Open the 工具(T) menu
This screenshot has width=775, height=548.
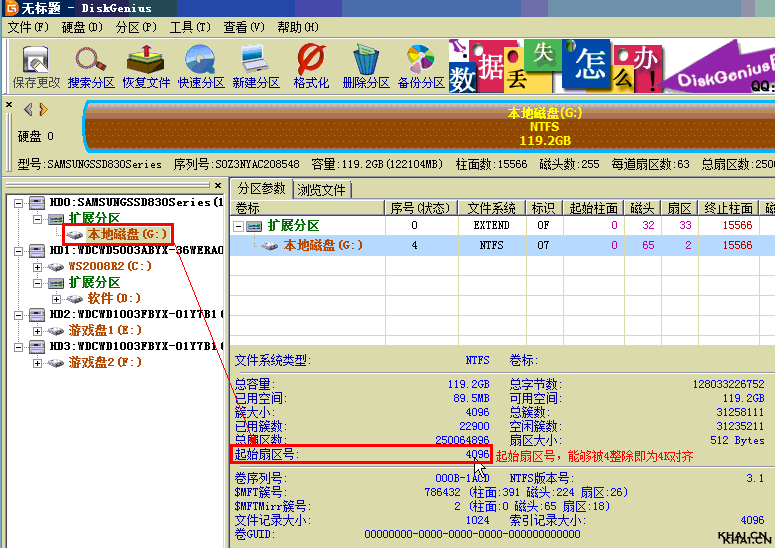click(190, 27)
